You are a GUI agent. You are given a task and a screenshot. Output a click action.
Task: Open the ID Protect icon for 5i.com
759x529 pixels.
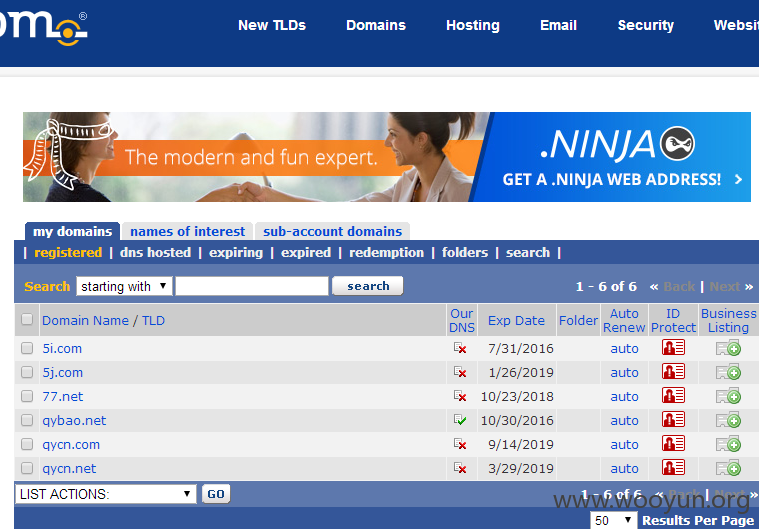tap(673, 348)
